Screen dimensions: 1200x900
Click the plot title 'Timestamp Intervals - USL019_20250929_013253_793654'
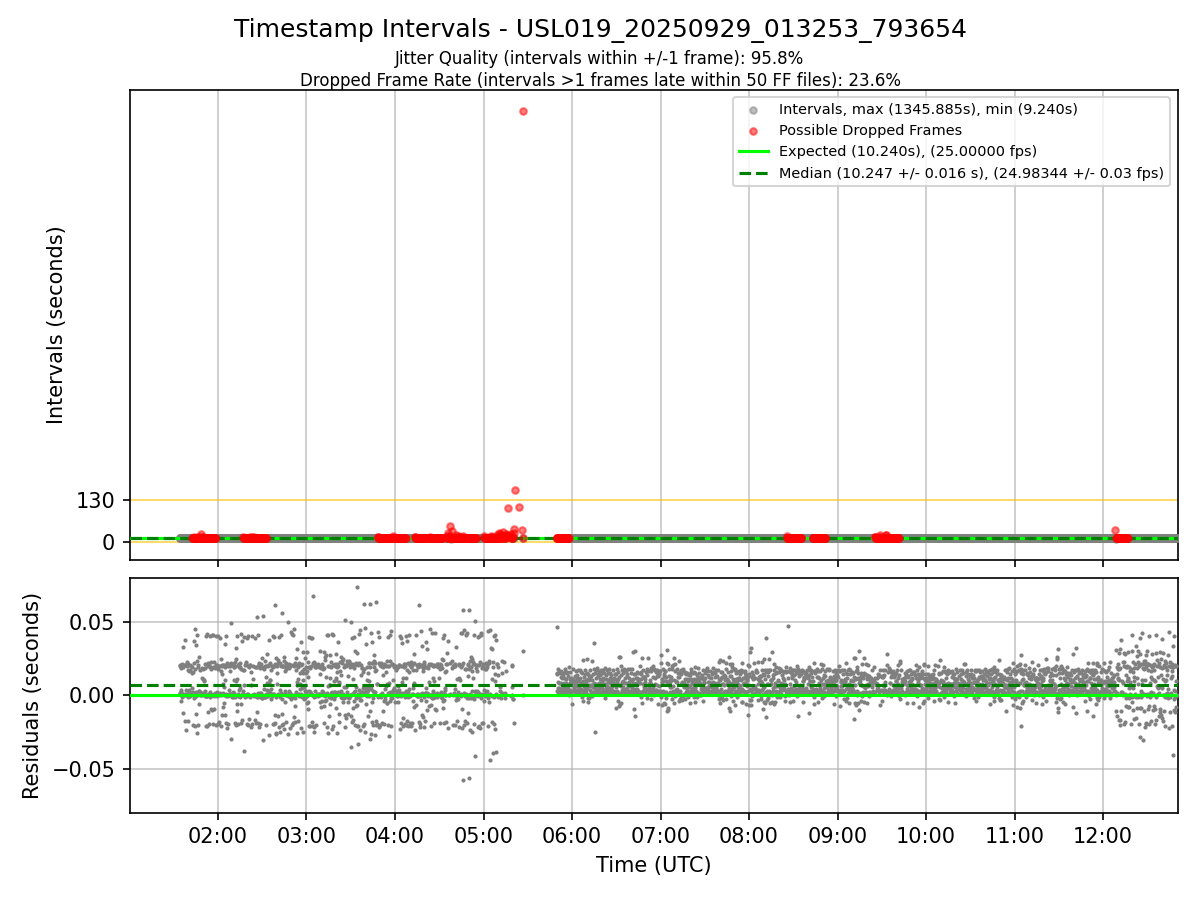[600, 29]
